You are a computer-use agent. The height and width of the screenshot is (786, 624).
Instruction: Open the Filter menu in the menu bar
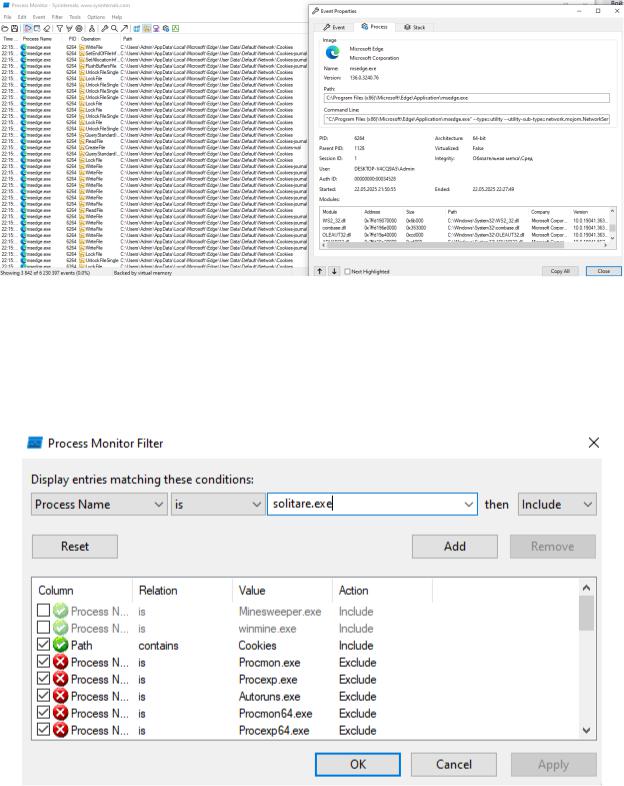point(57,17)
